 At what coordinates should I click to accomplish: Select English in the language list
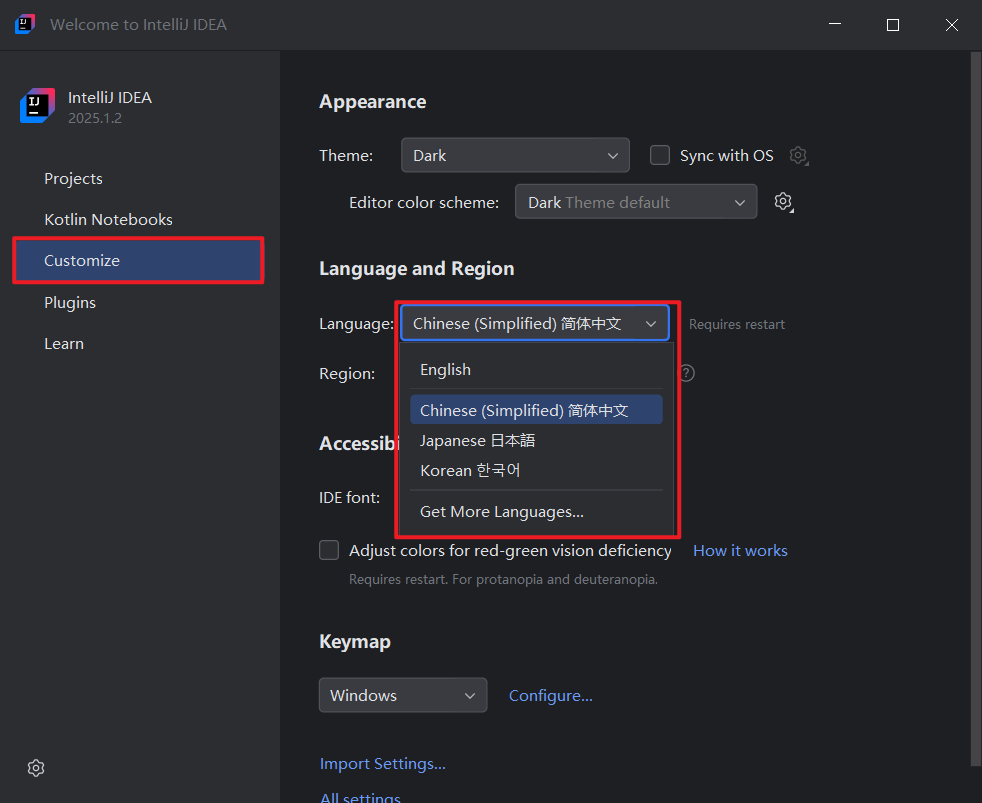click(536, 370)
